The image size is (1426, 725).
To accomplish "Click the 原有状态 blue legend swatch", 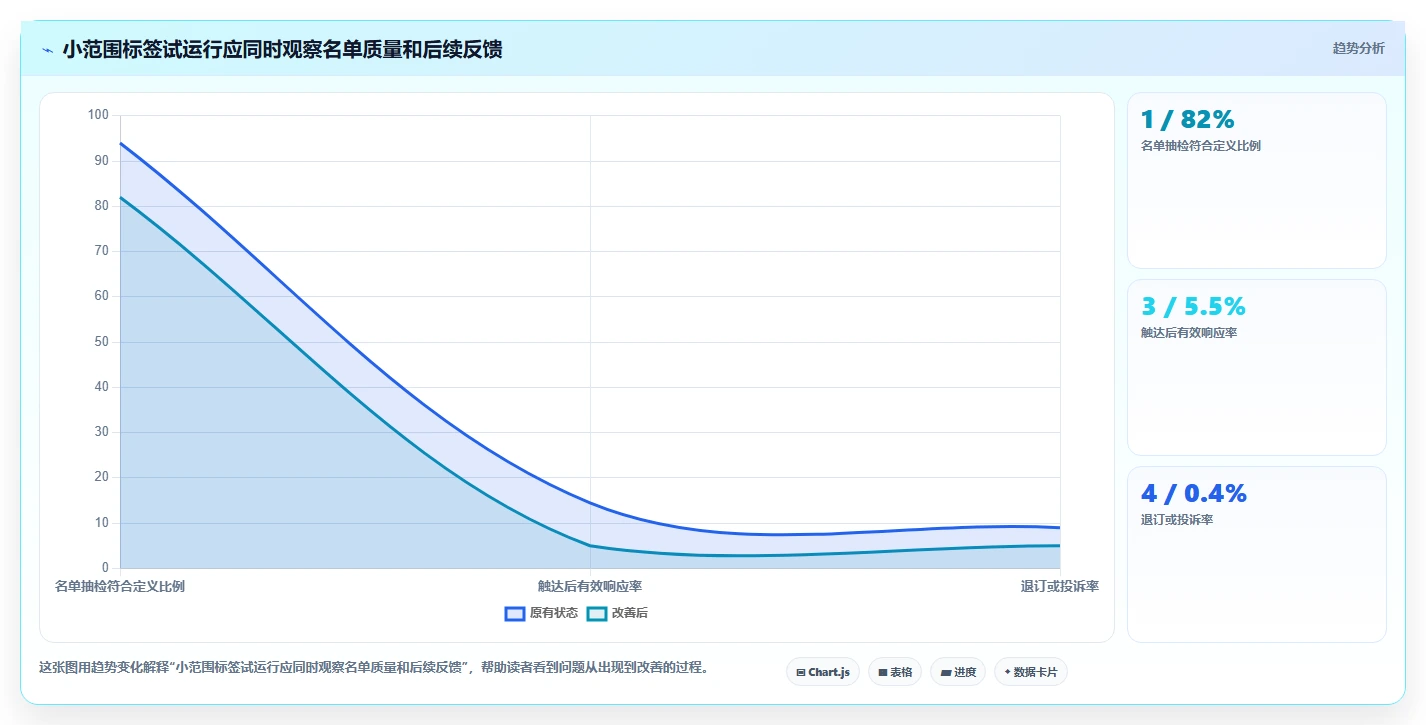I will 515,613.
